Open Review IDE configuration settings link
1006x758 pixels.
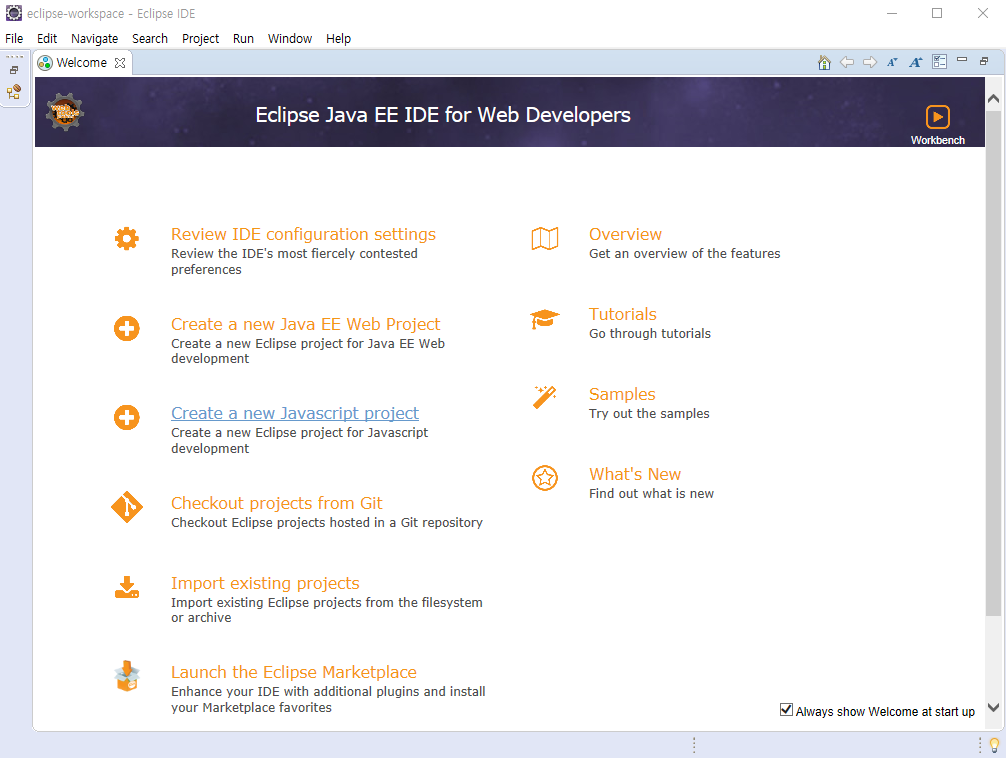click(303, 234)
